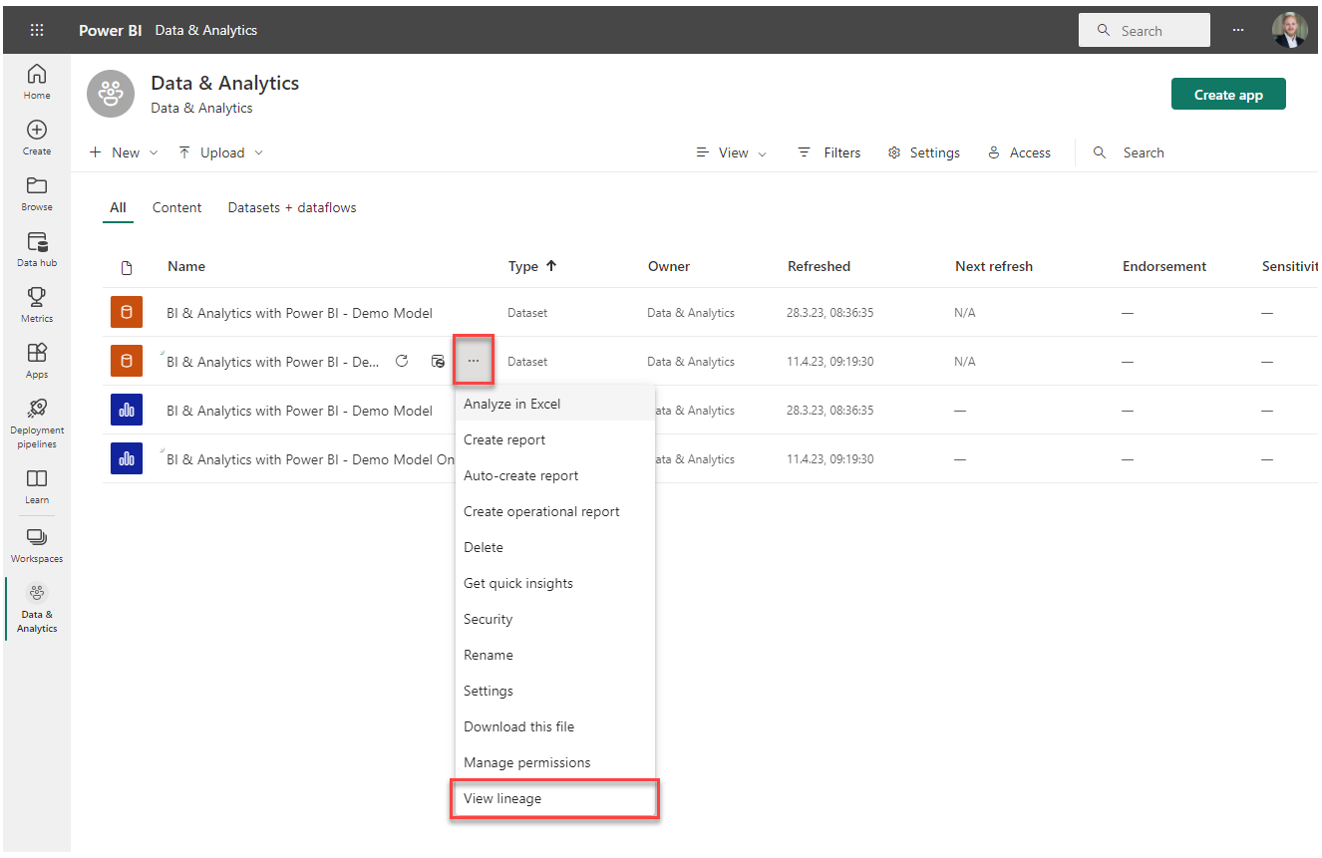Open workspace Settings
This screenshot has height=858, width=1322.
924,153
